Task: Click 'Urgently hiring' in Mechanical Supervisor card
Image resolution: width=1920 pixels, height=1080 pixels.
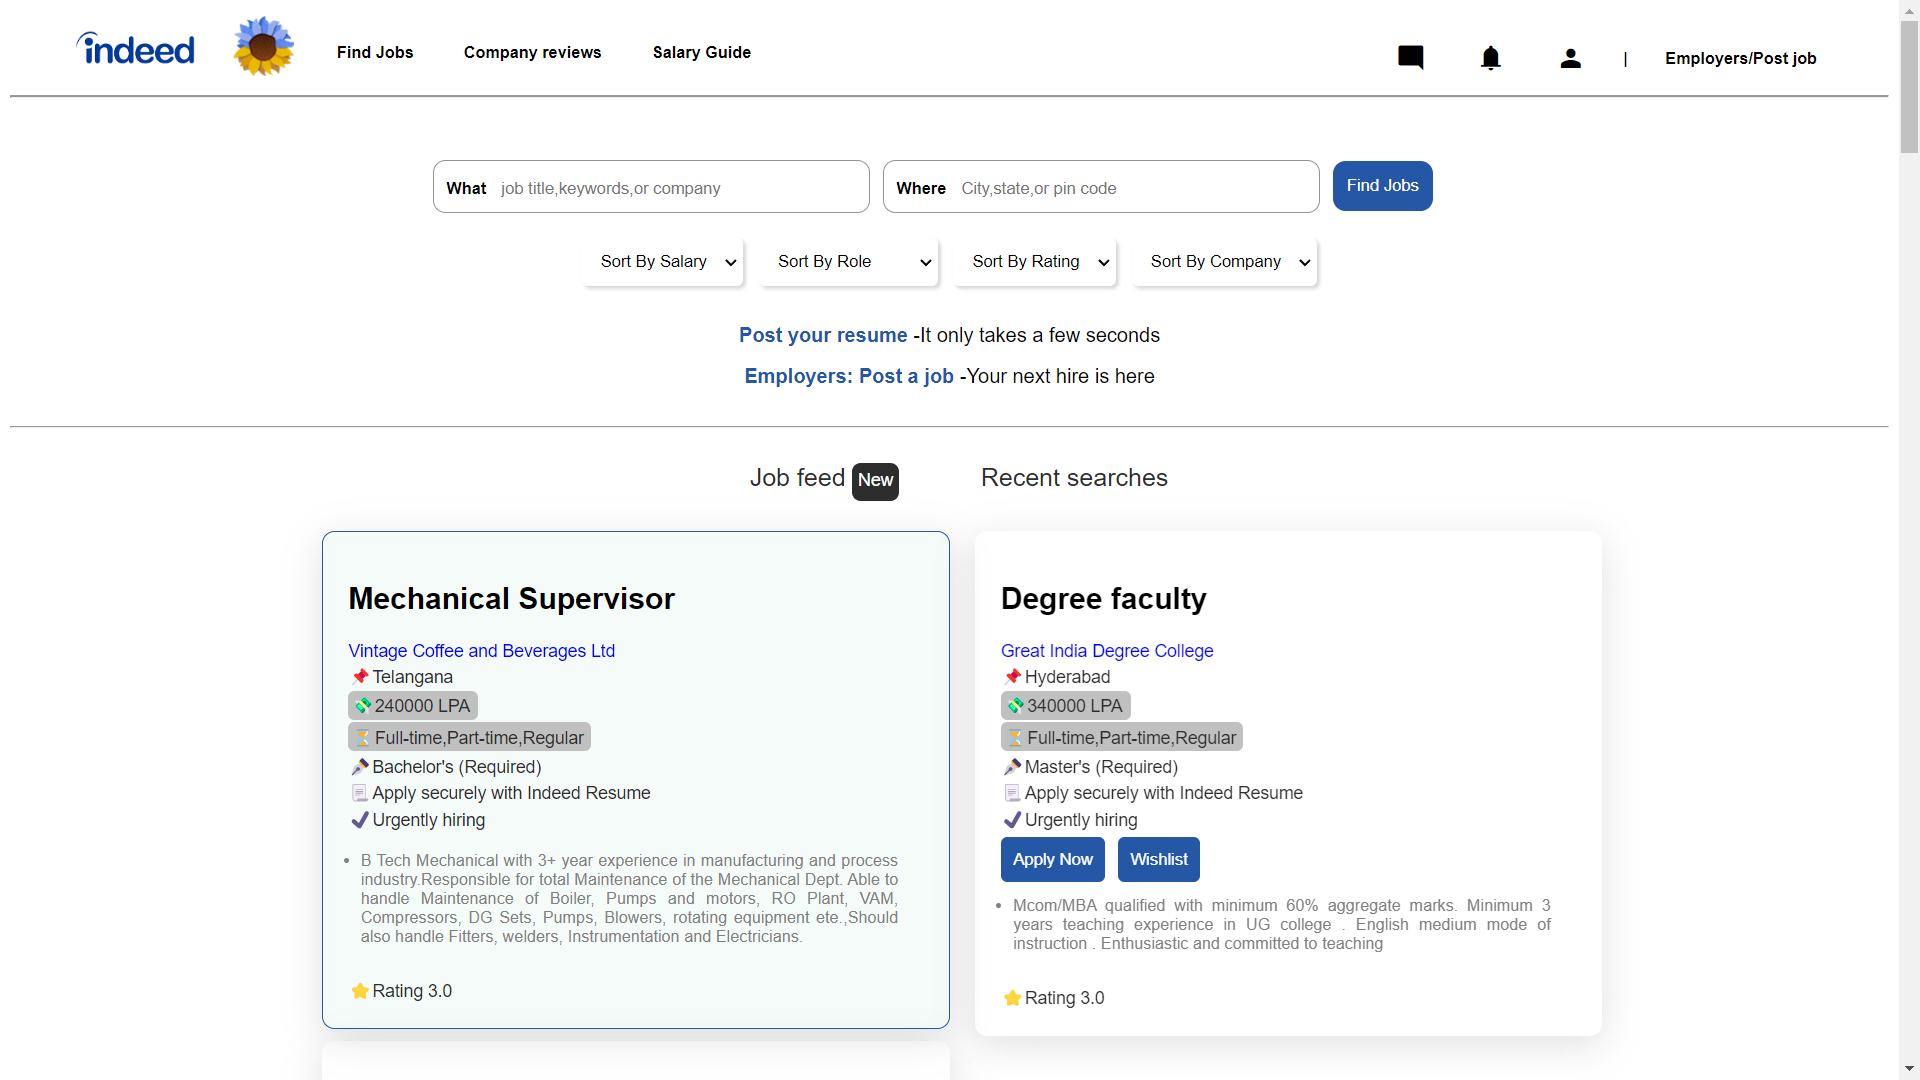Action: pos(429,820)
